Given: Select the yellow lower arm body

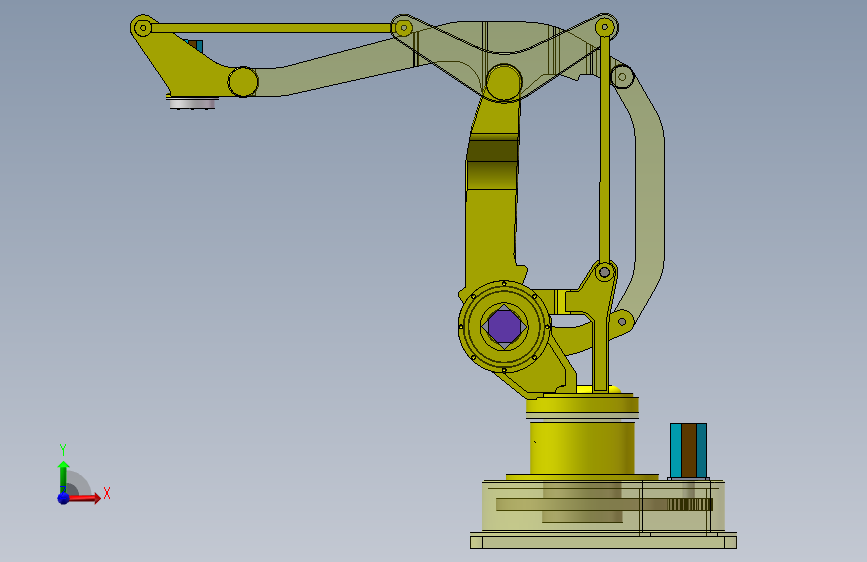Looking at the screenshot, I should click(491, 221).
